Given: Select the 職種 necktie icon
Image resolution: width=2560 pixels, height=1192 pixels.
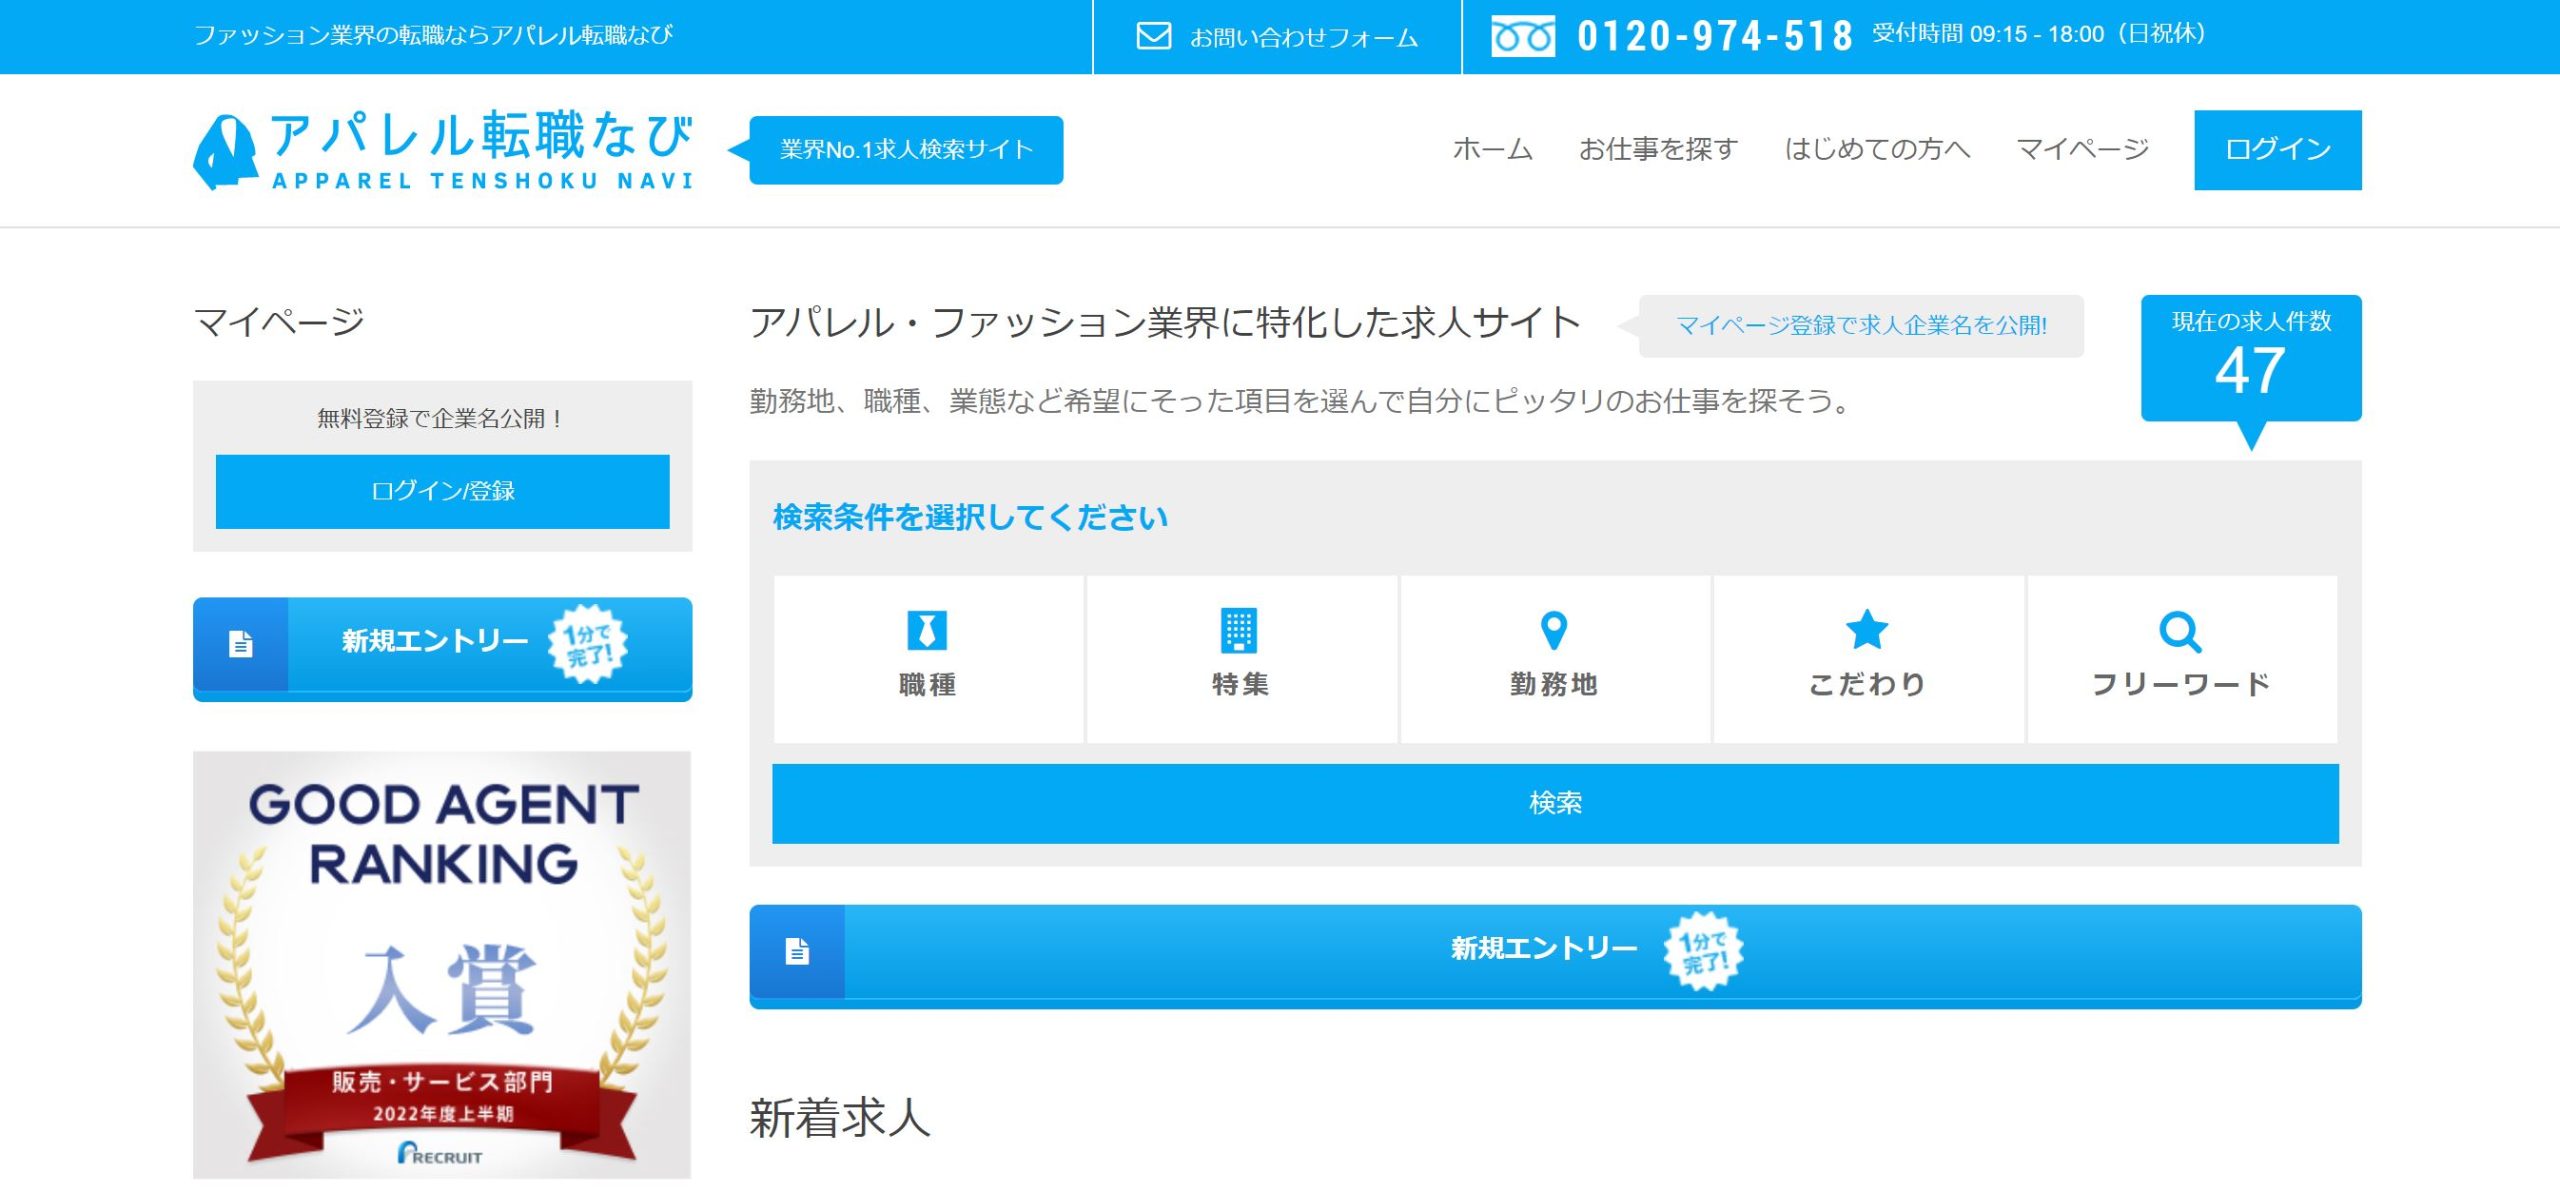Looking at the screenshot, I should pos(926,629).
